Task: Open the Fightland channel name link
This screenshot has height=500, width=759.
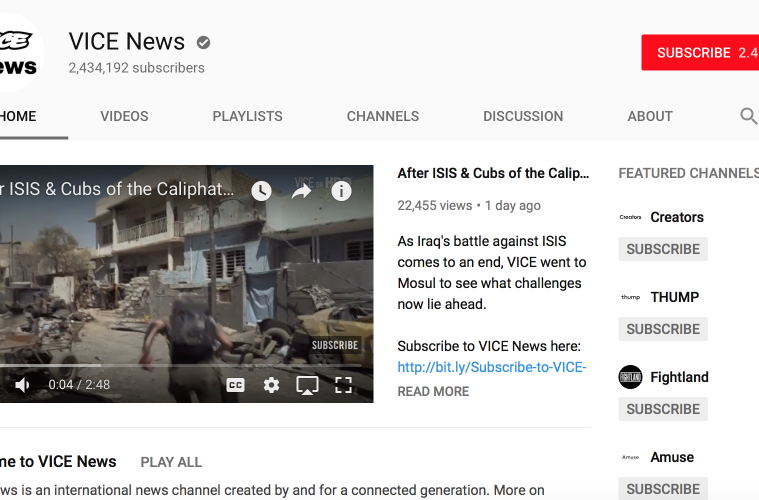Action: [679, 377]
